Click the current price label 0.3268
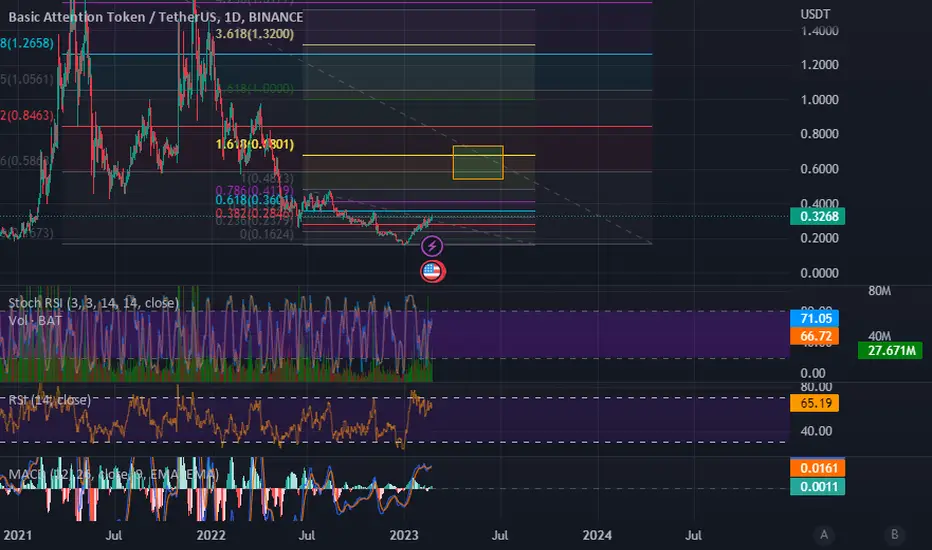 [x=817, y=216]
